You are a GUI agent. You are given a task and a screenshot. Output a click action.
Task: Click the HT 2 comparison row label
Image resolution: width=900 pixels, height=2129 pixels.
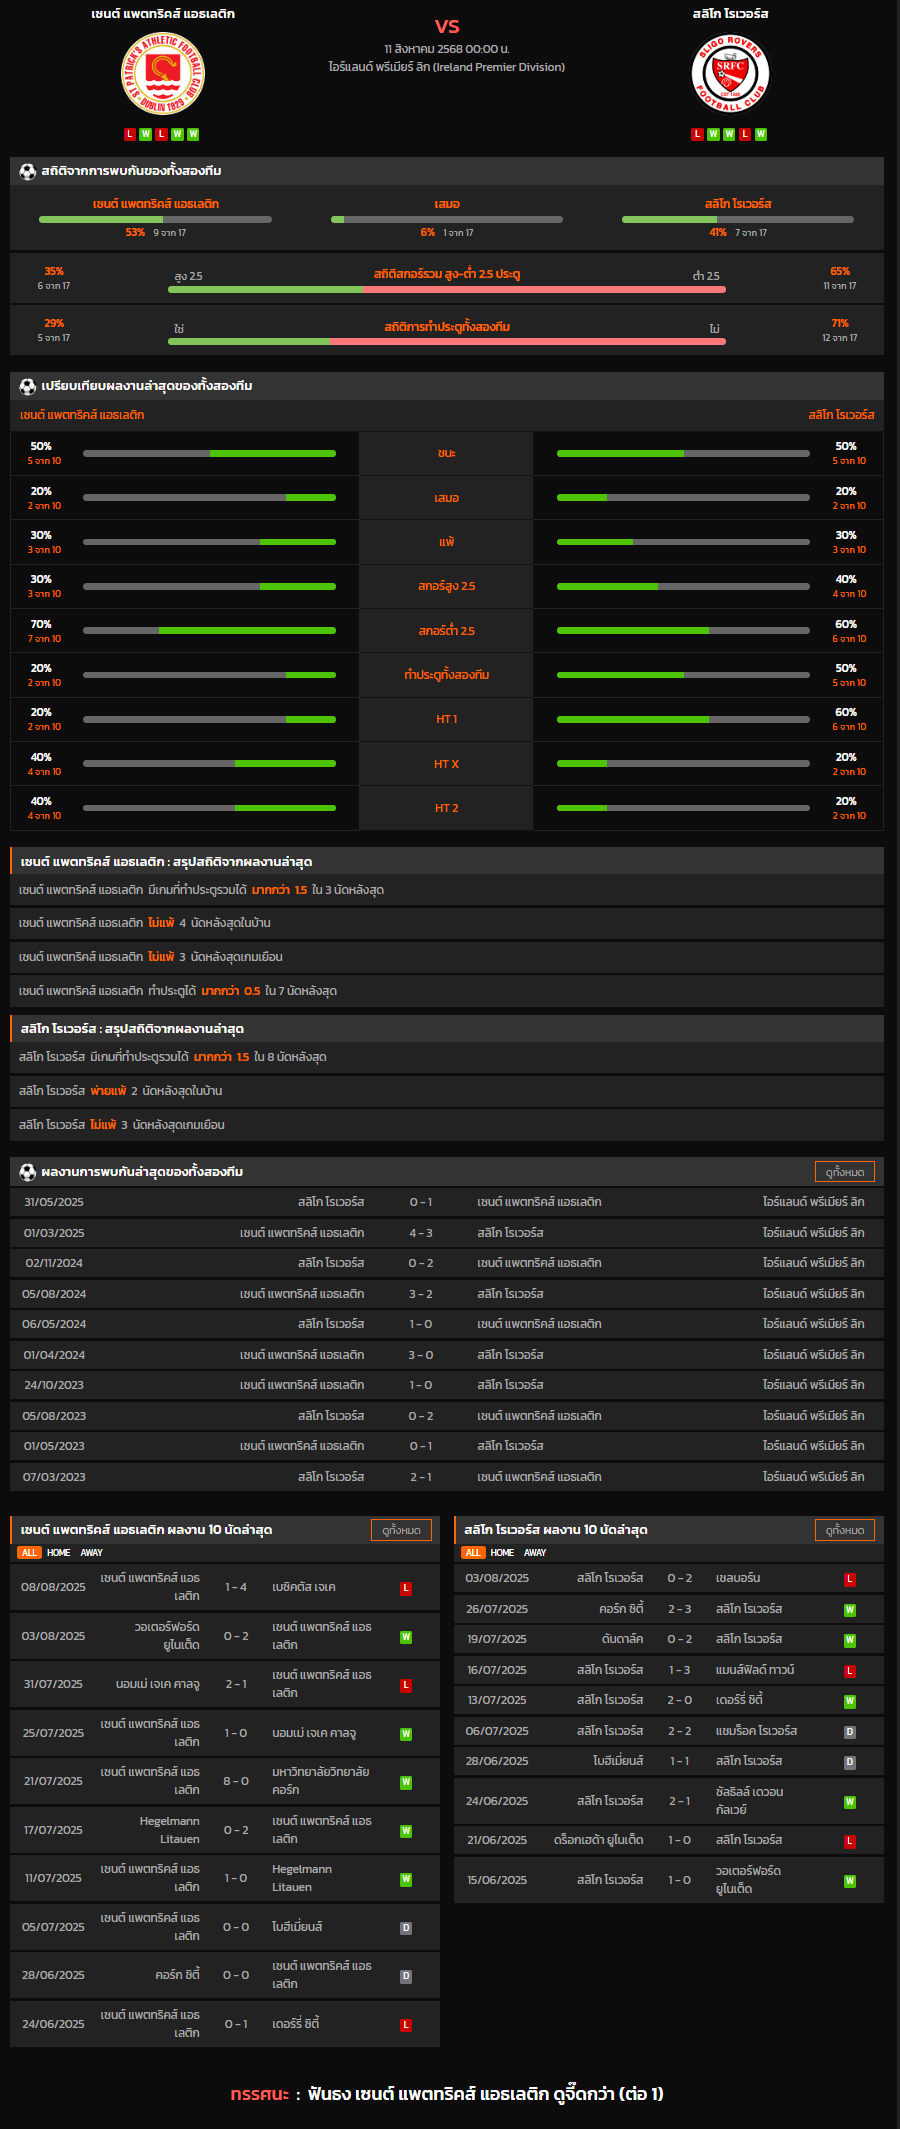[447, 808]
